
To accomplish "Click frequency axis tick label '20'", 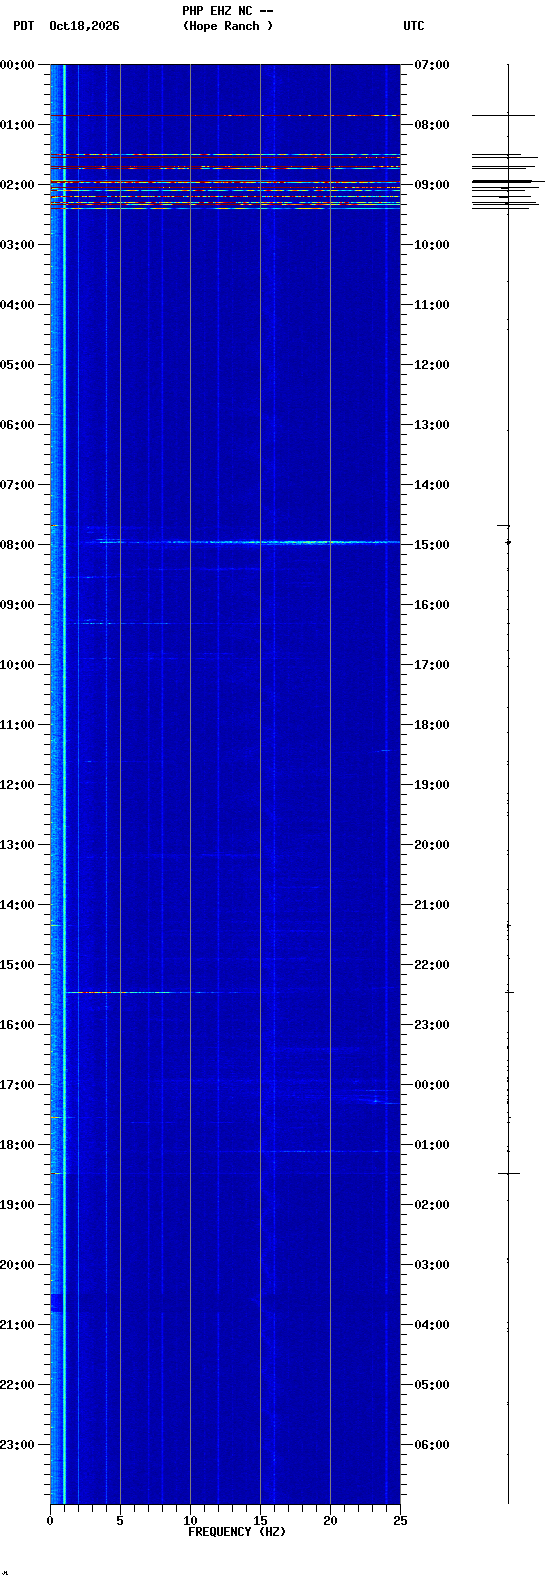I will [x=330, y=1521].
